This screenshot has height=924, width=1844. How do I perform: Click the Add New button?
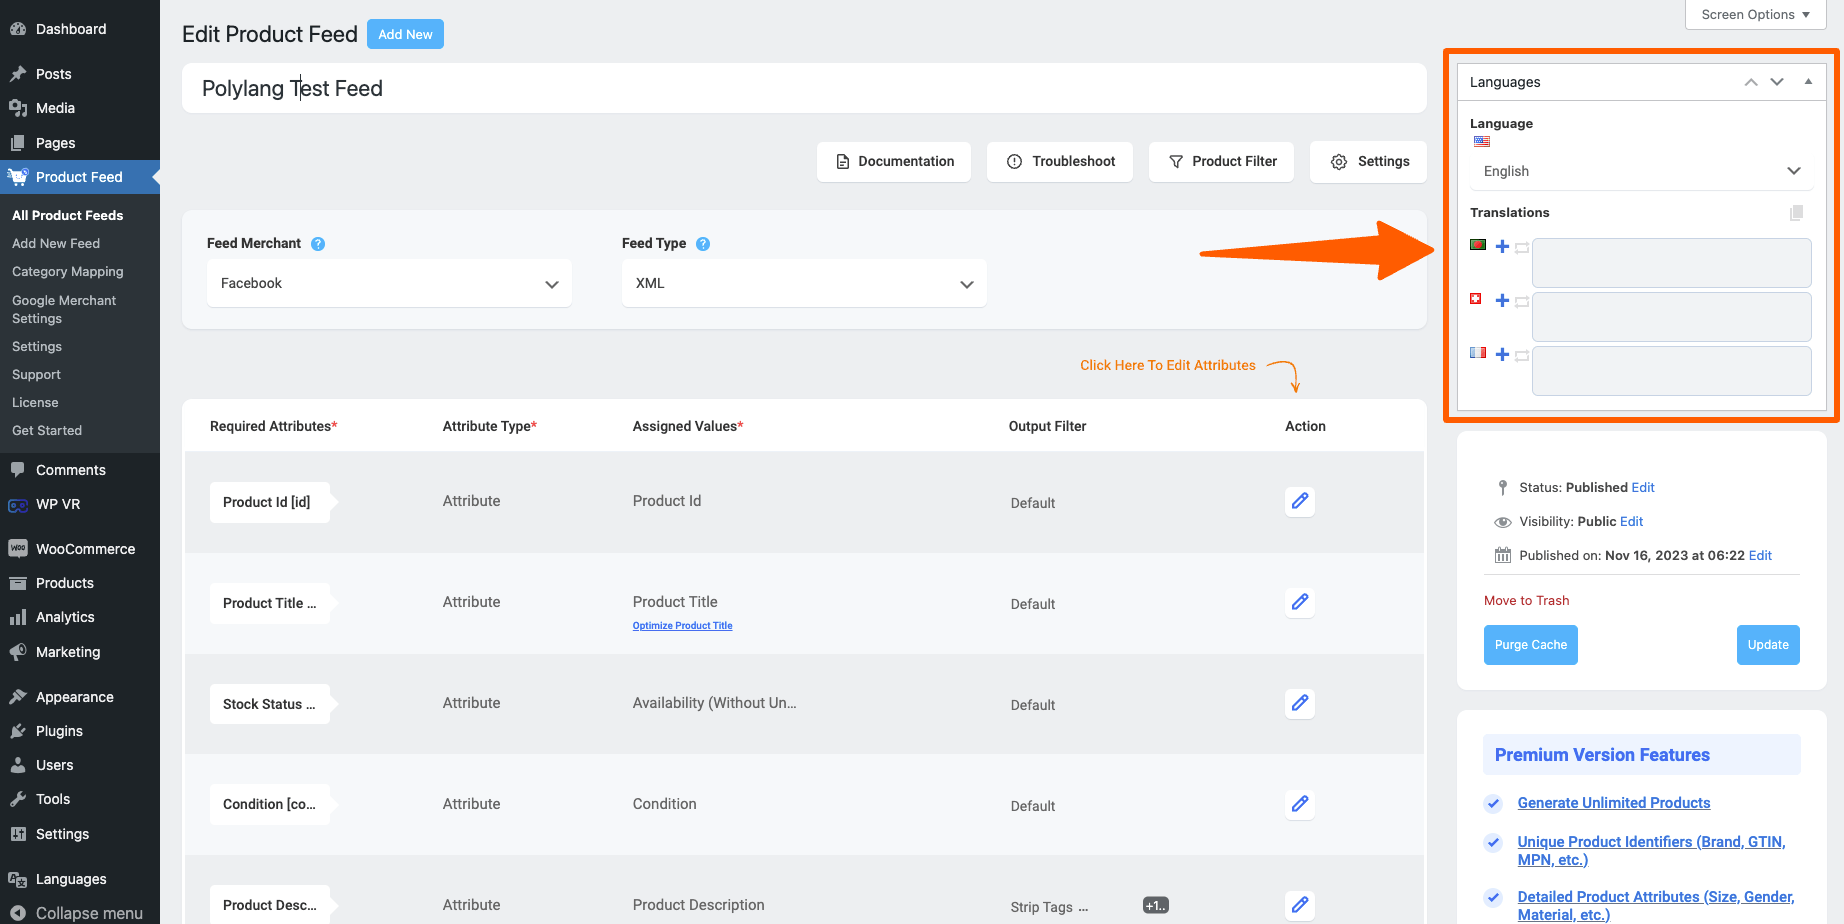tap(405, 34)
